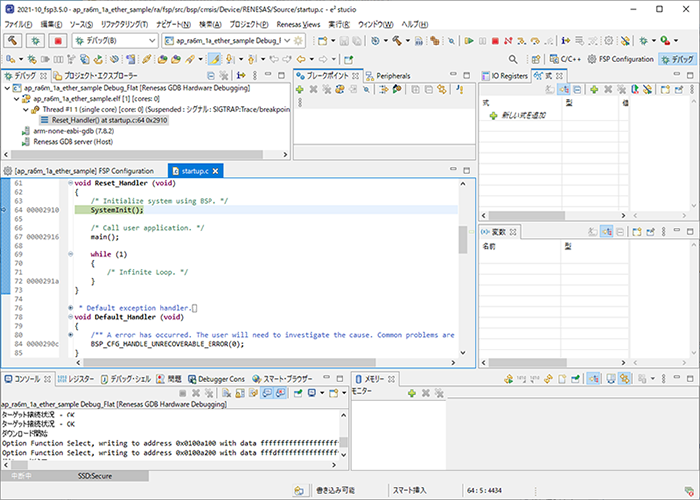Viewport: 700px width, 500px height.
Task: Click 新しい式を追加 in Expressions view
Action: (x=523, y=115)
